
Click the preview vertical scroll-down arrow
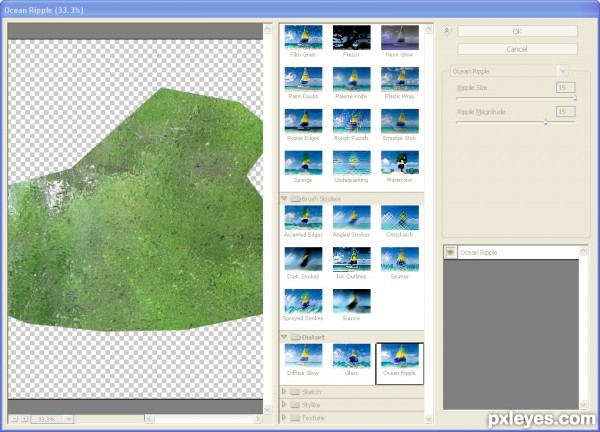(x=267, y=409)
